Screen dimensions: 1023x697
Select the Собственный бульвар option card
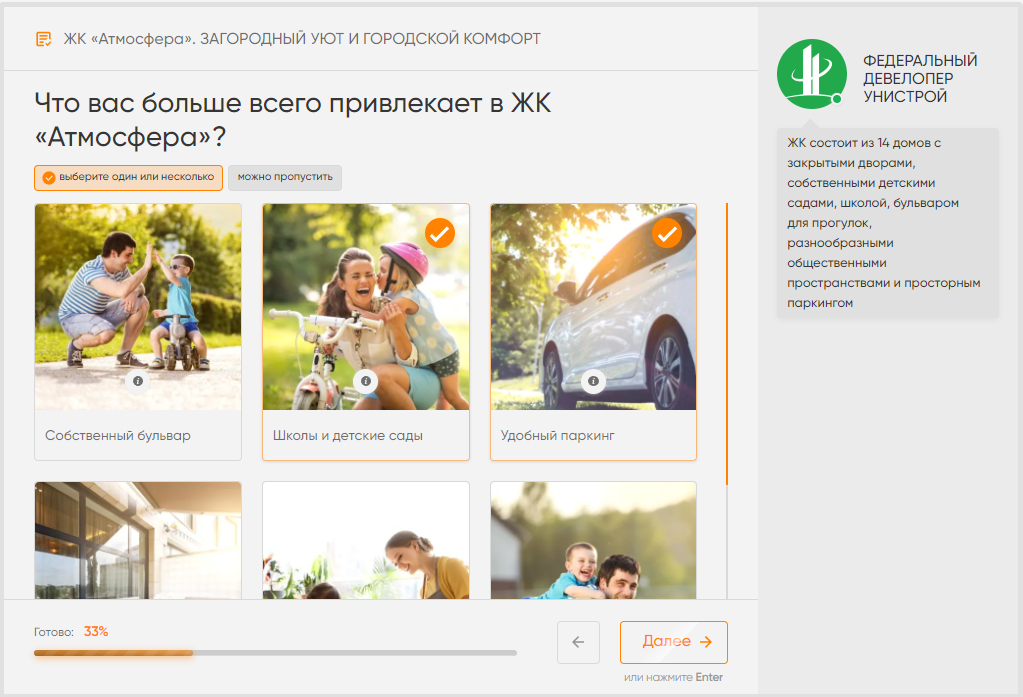[x=138, y=332]
